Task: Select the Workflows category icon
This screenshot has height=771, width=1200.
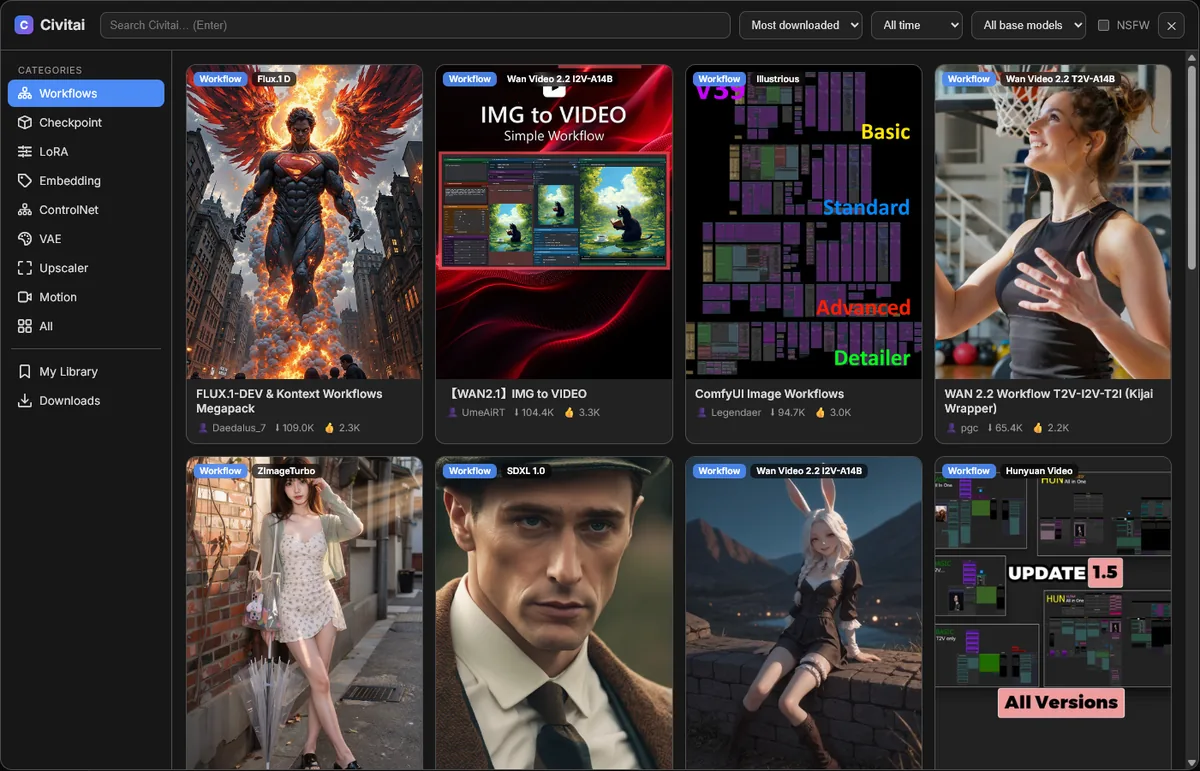Action: tap(25, 93)
